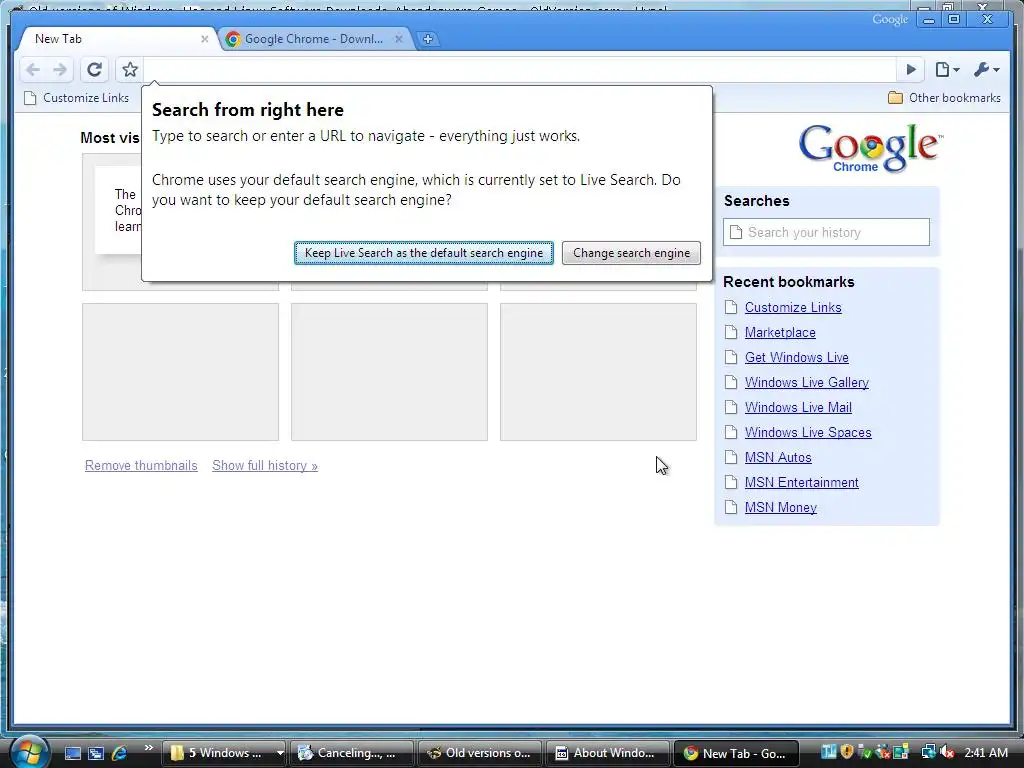Open MSN Money bookmark
Screen dimensions: 1024x768
(780, 507)
